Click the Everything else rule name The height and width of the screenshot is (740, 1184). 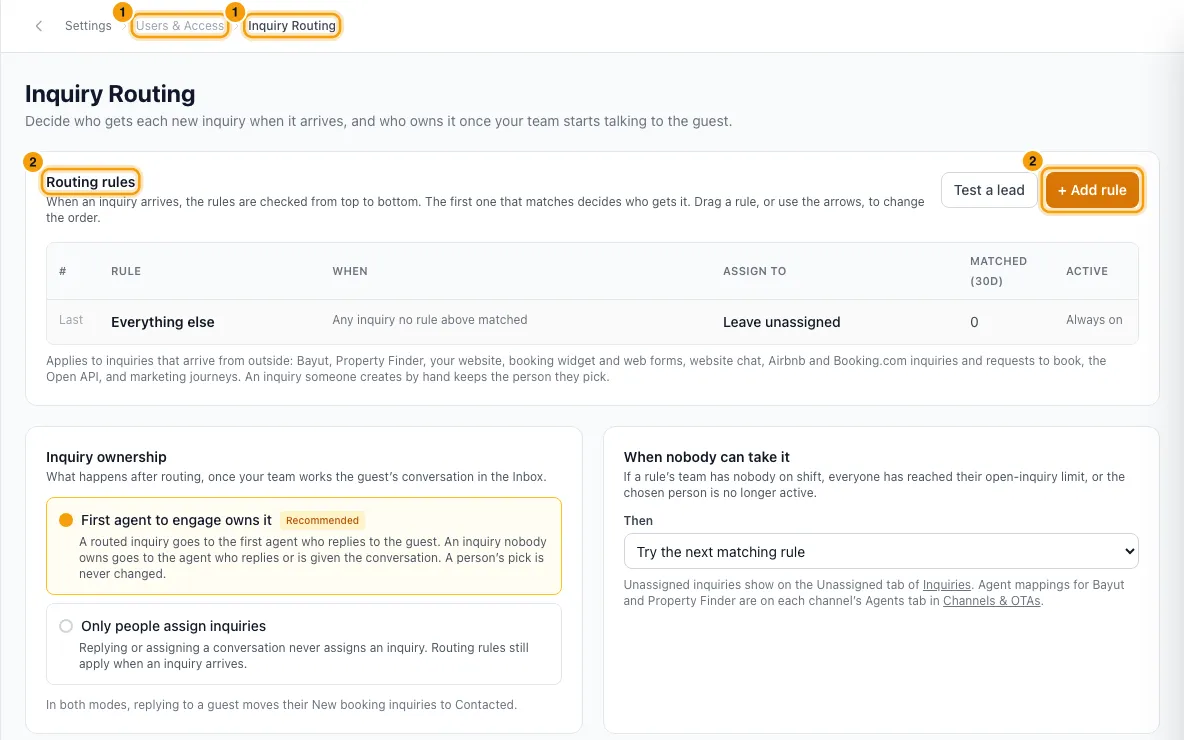point(162,322)
